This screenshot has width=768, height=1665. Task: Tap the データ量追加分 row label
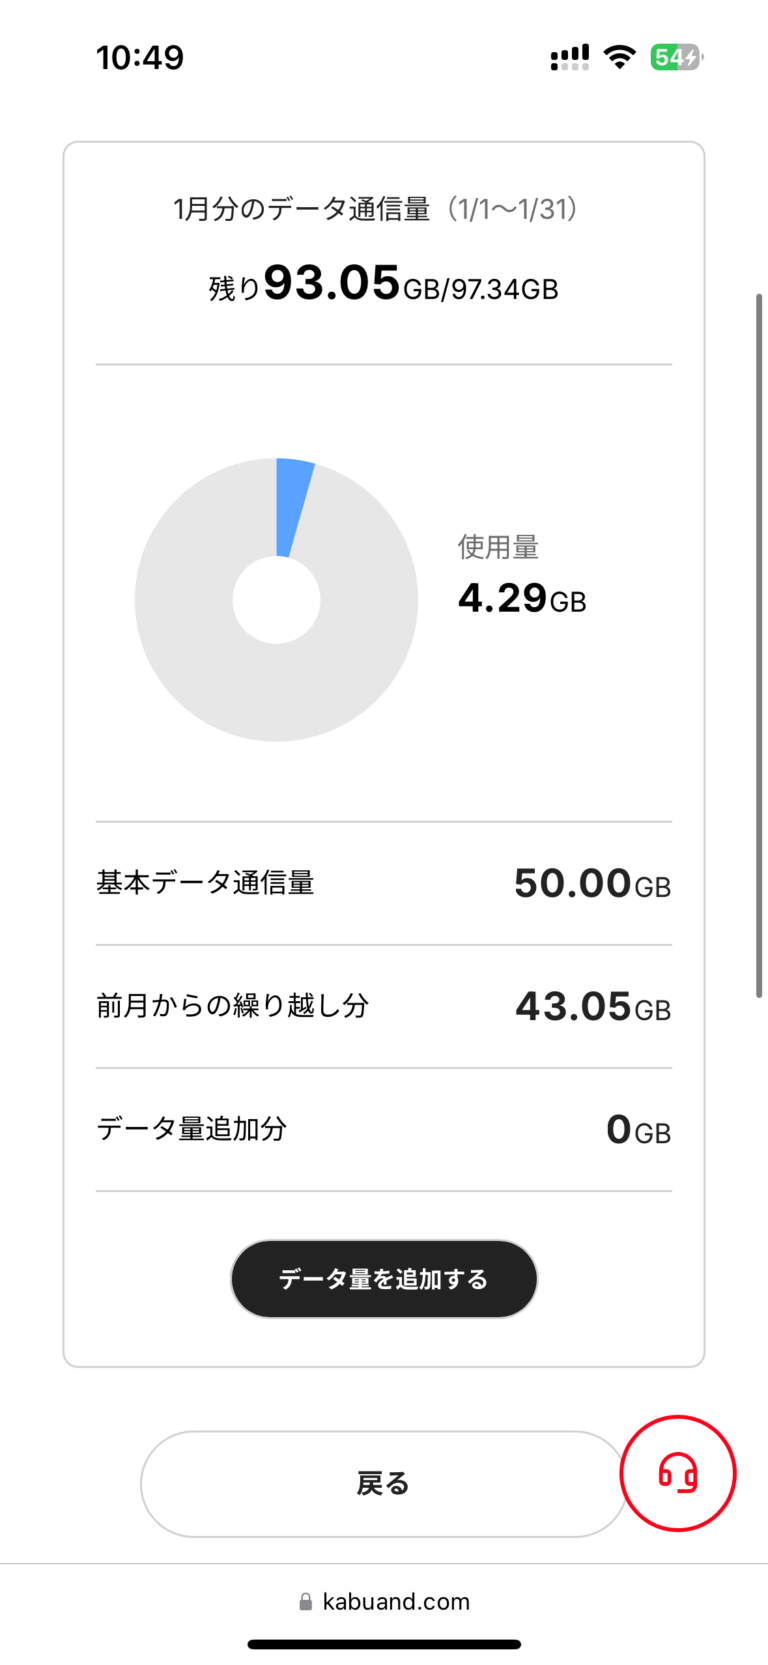pyautogui.click(x=191, y=1129)
